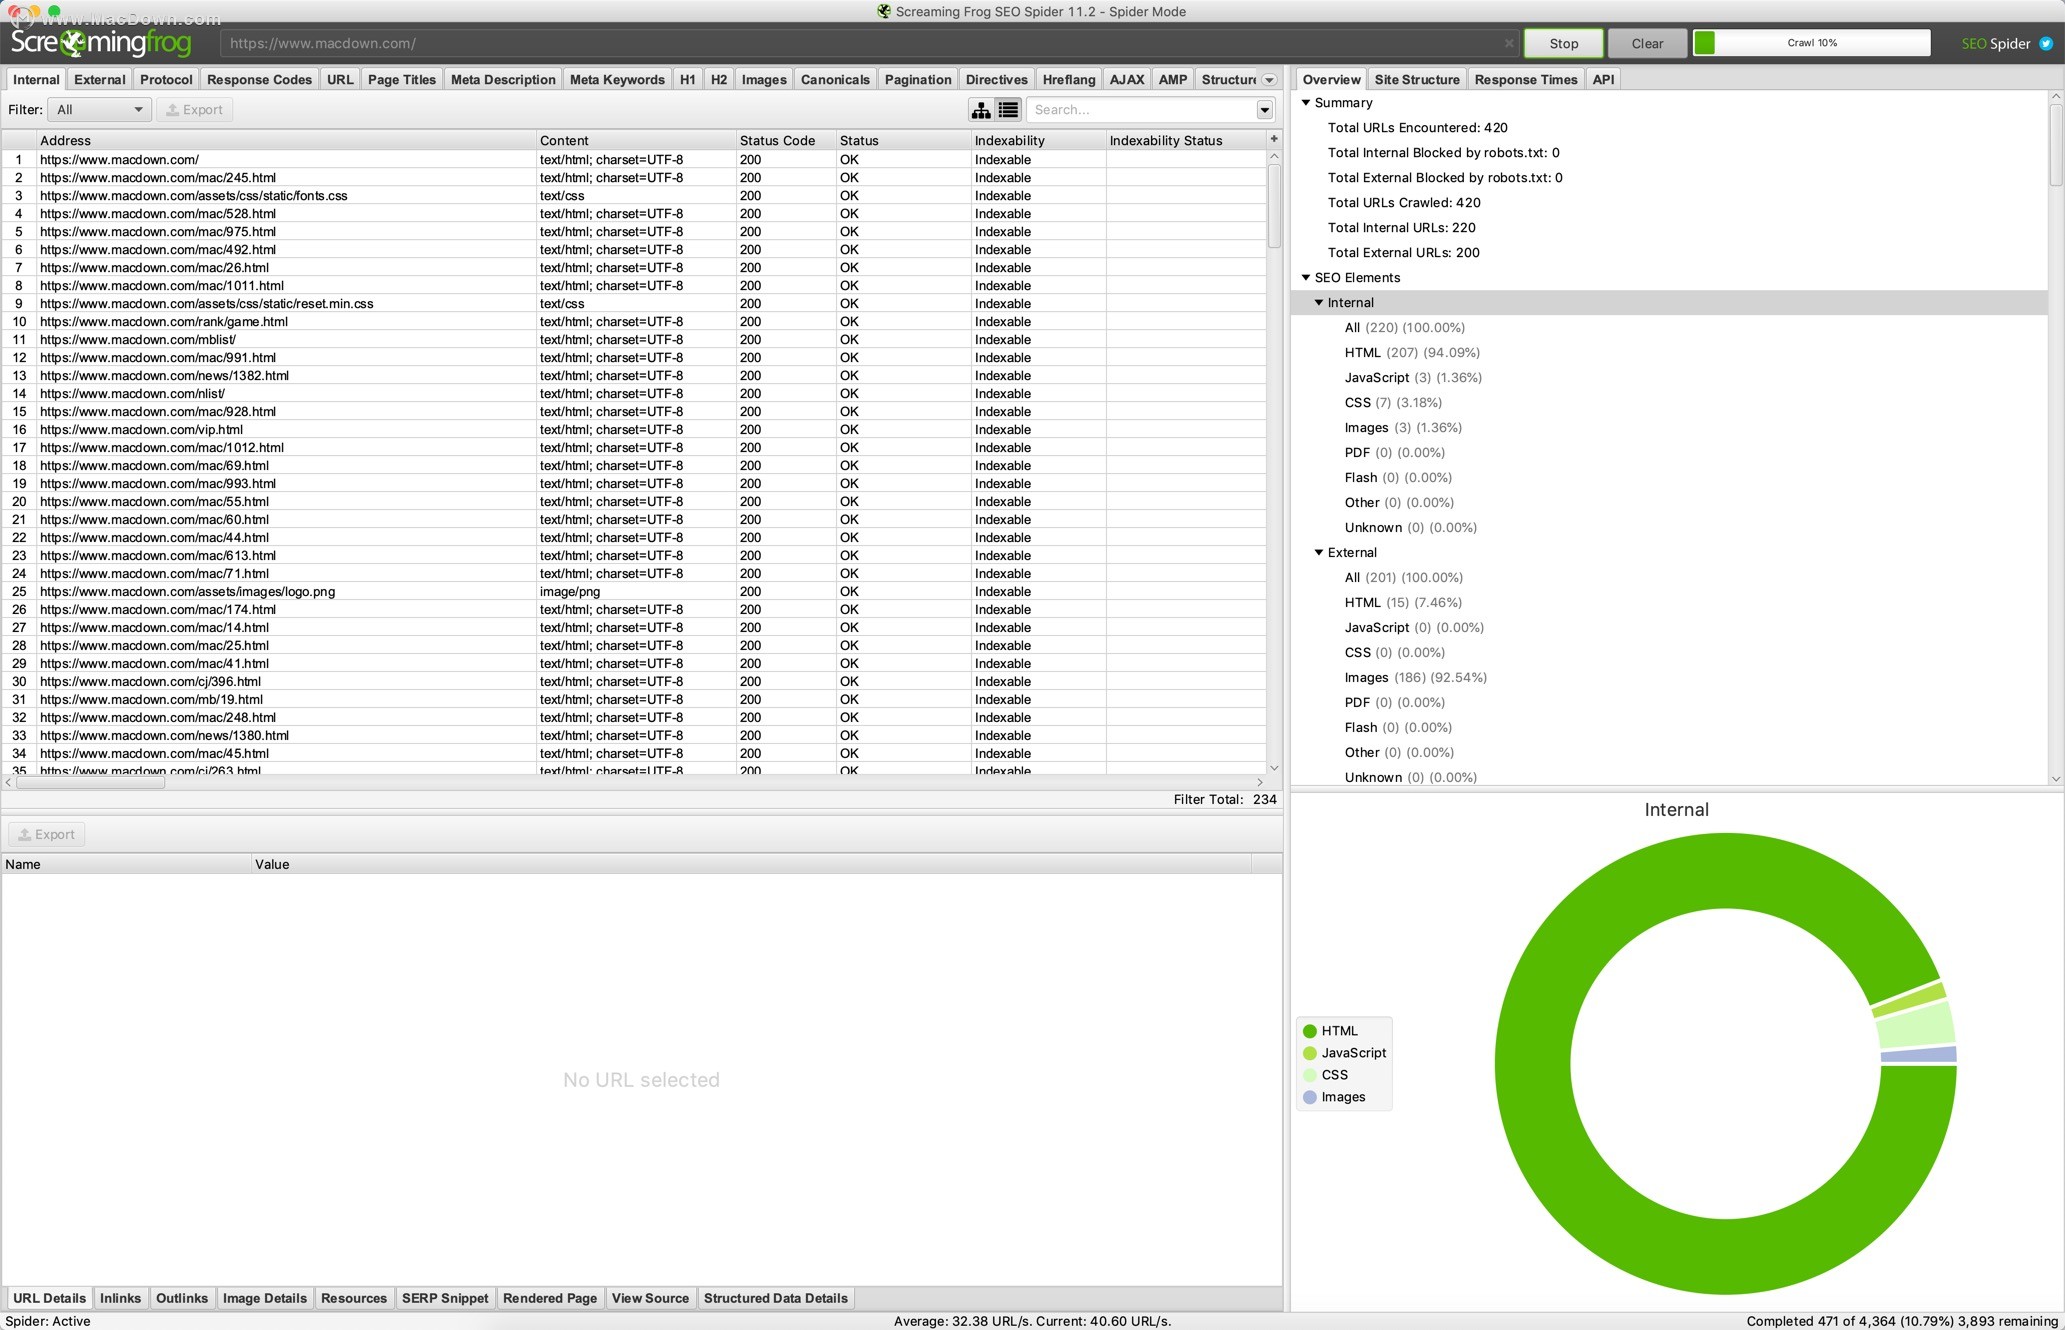Viewport: 2065px width, 1330px height.
Task: Open the View Source tab
Action: pyautogui.click(x=650, y=1298)
